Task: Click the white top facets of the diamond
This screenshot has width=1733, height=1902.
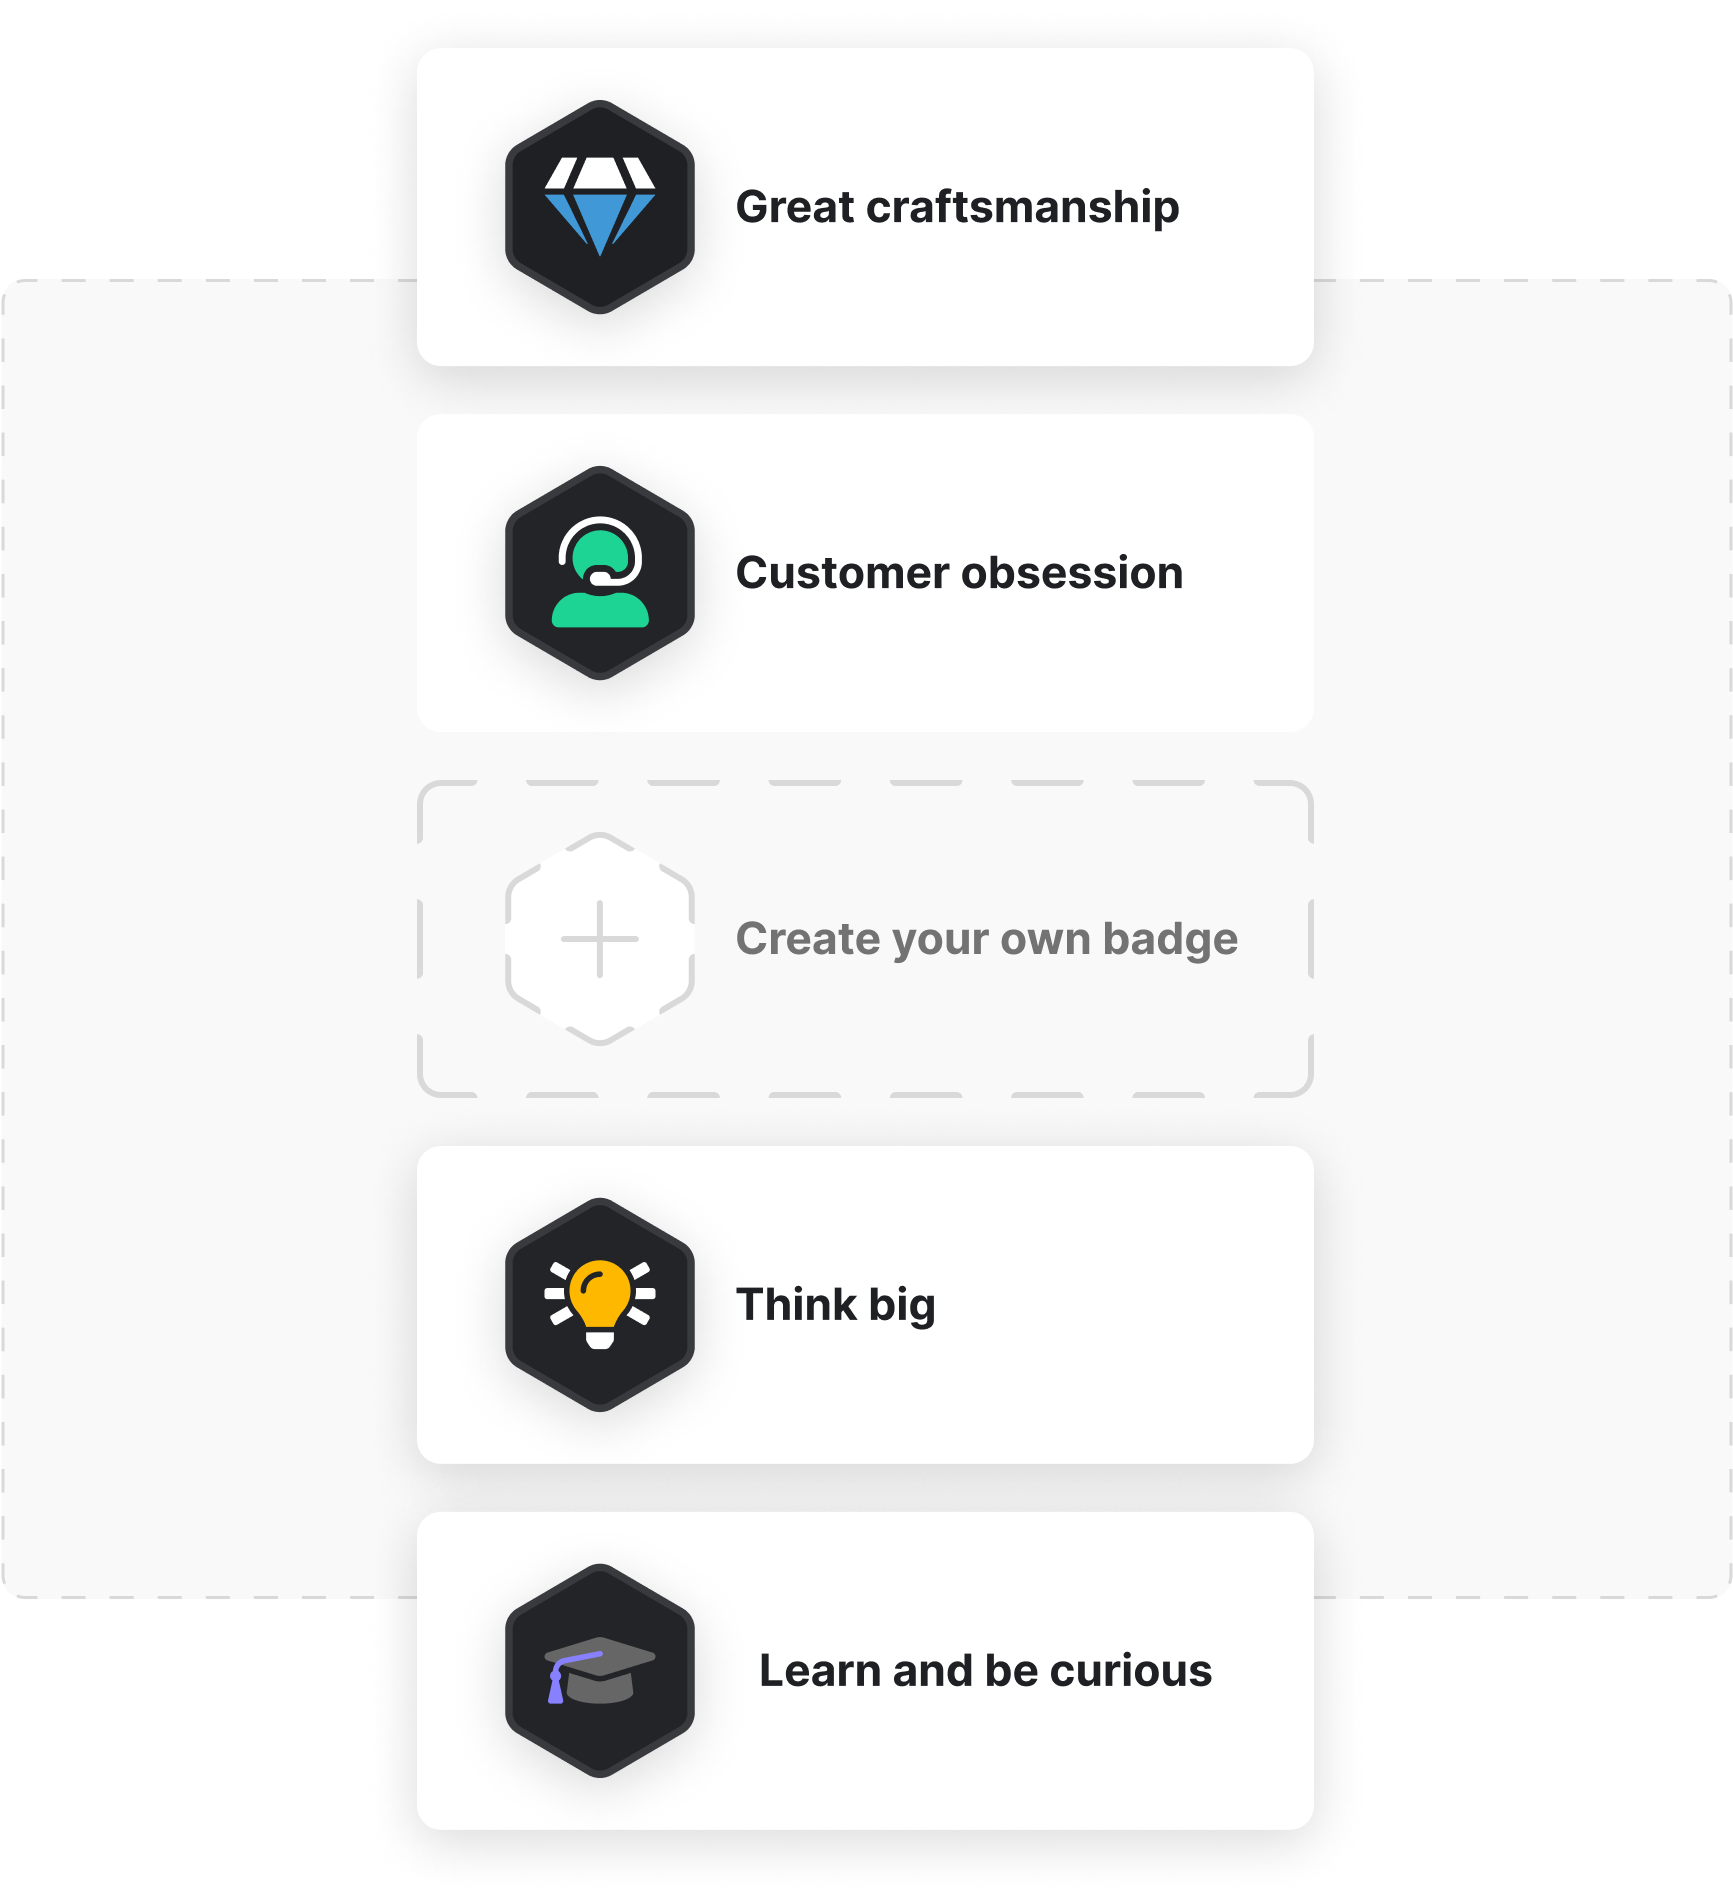Action: (600, 173)
